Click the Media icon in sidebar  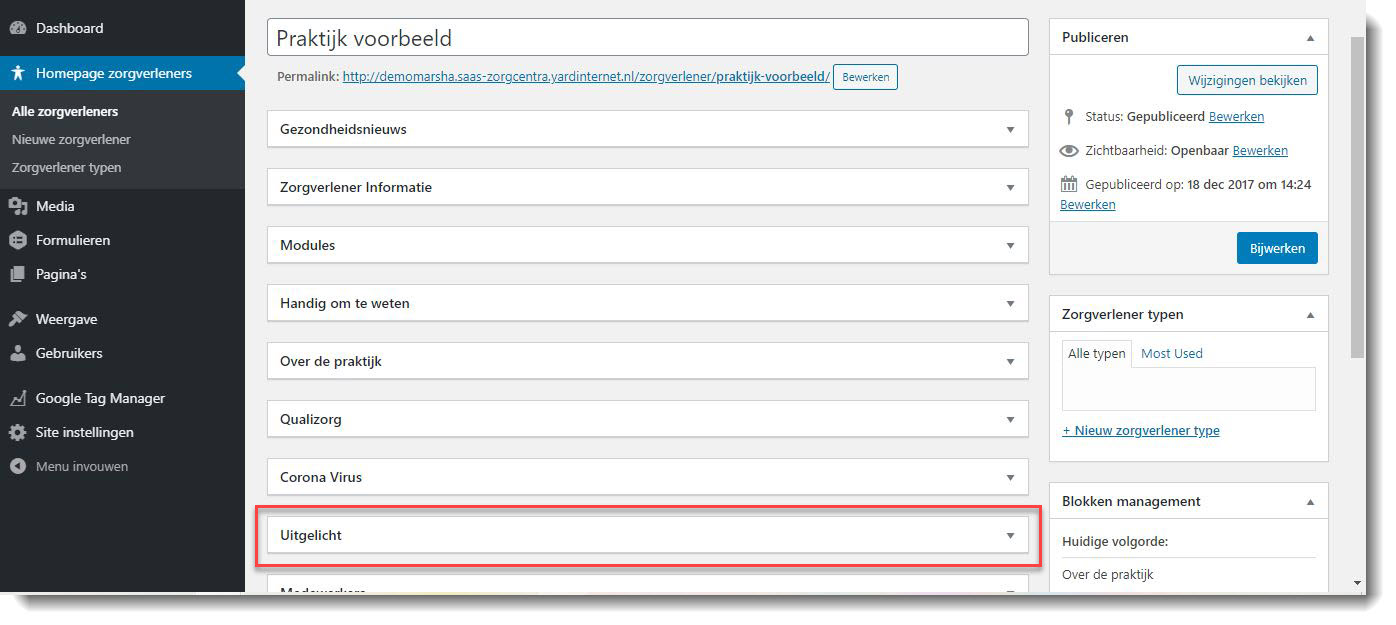[17, 206]
